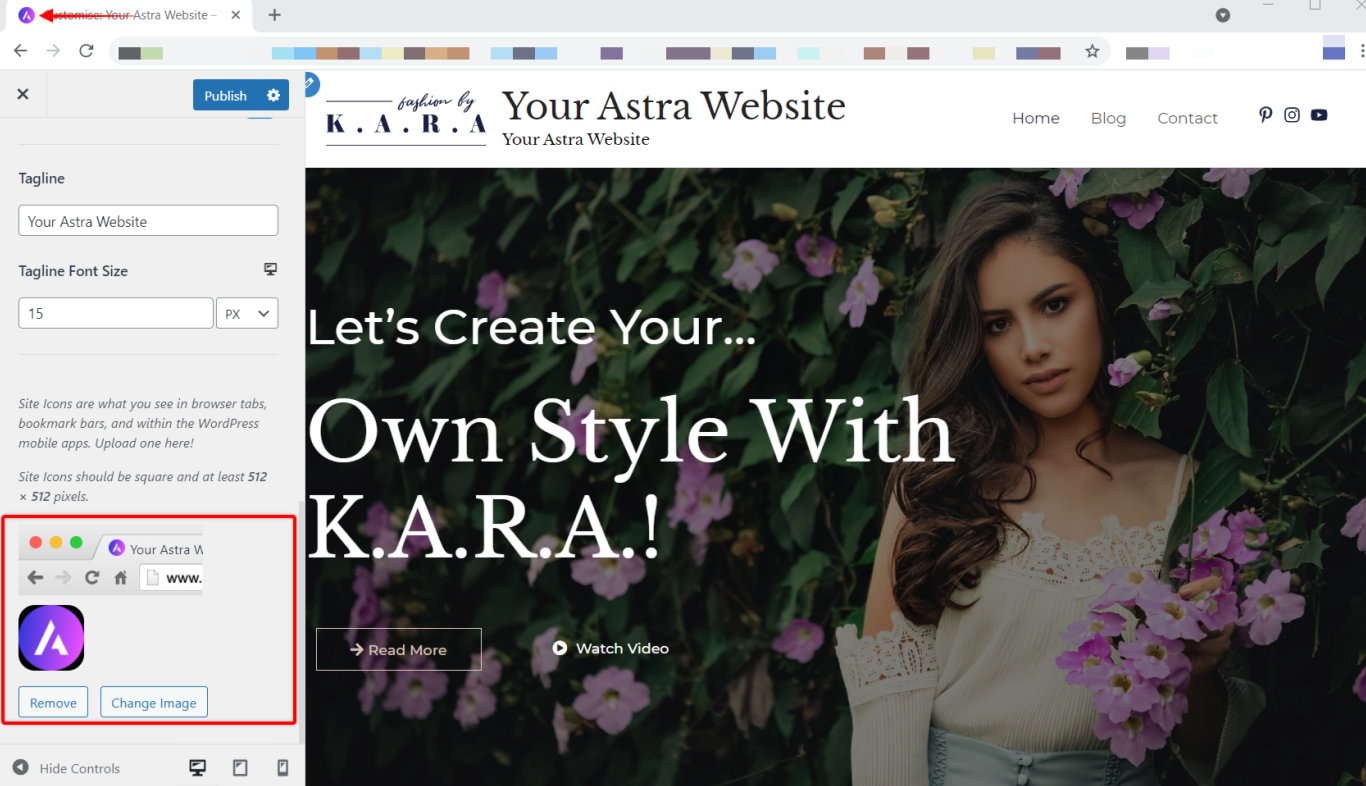The image size is (1366, 786).
Task: Bookmark this page with the star icon
Action: (1092, 51)
